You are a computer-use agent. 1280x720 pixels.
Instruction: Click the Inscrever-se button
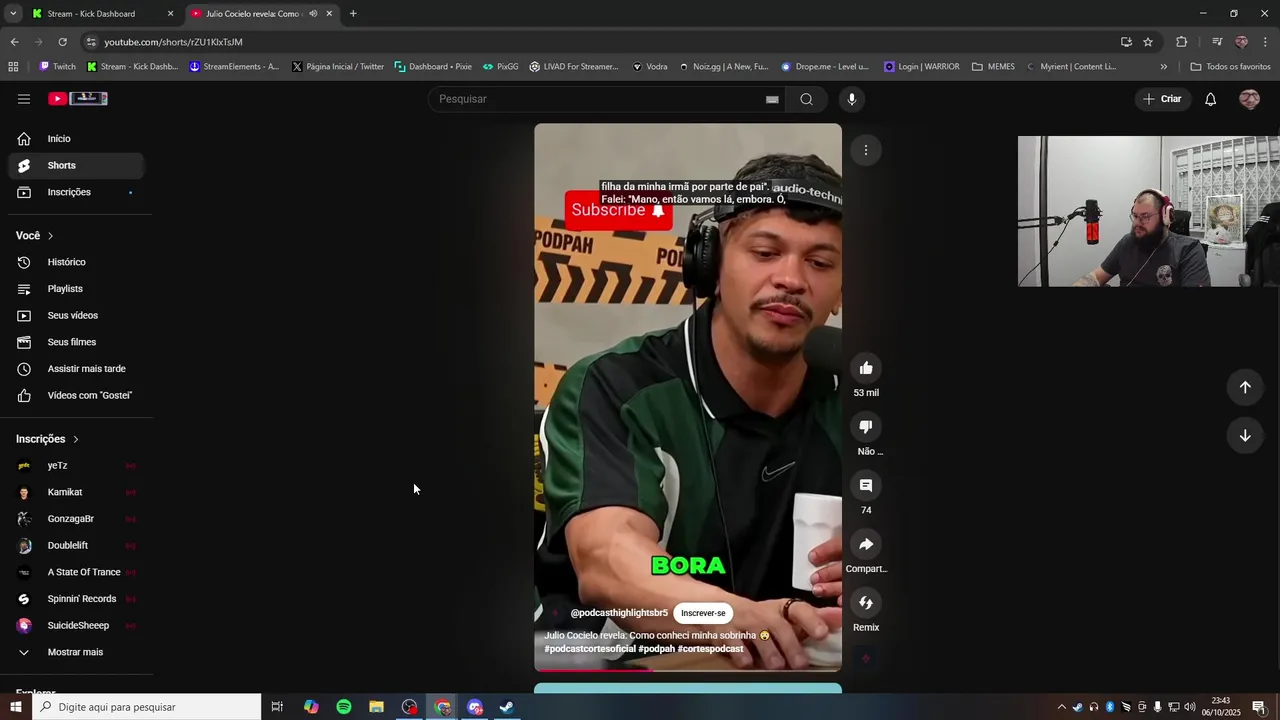703,613
